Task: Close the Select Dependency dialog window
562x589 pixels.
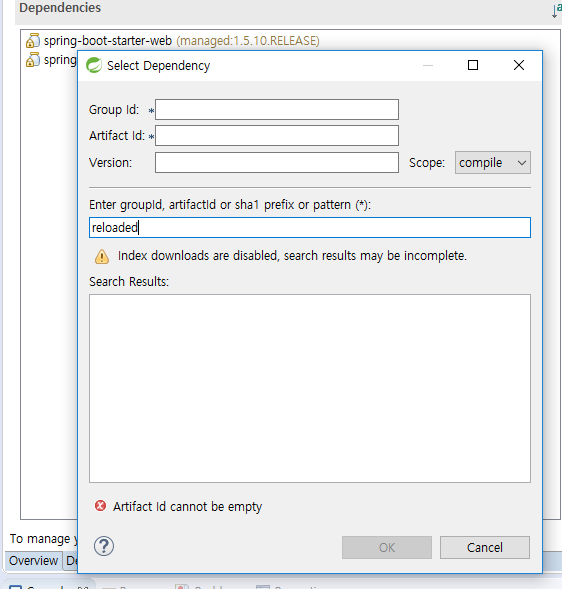Action: (519, 65)
